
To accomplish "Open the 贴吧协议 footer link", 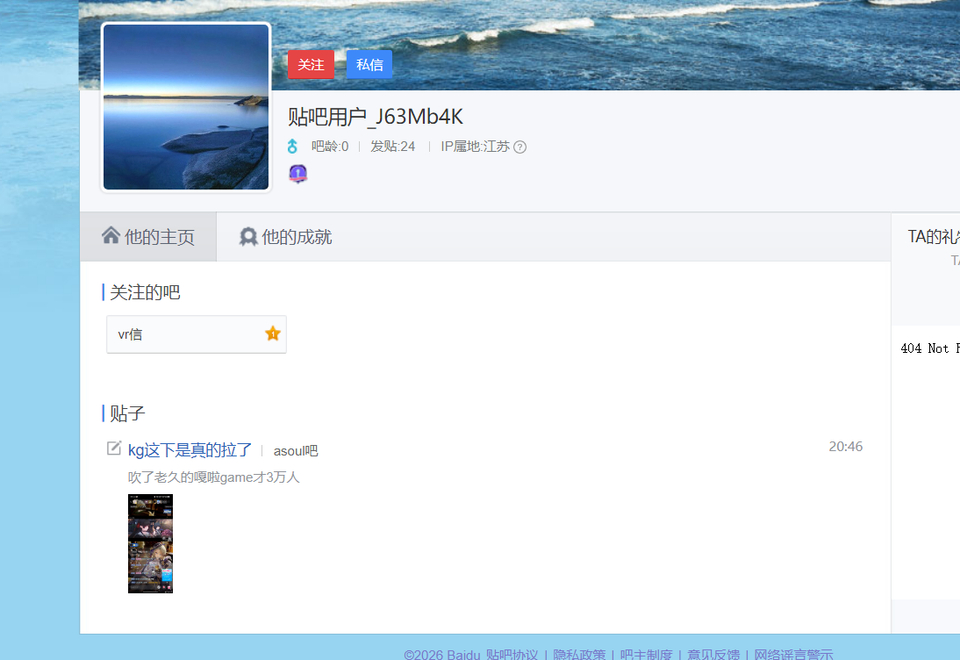I will point(512,654).
